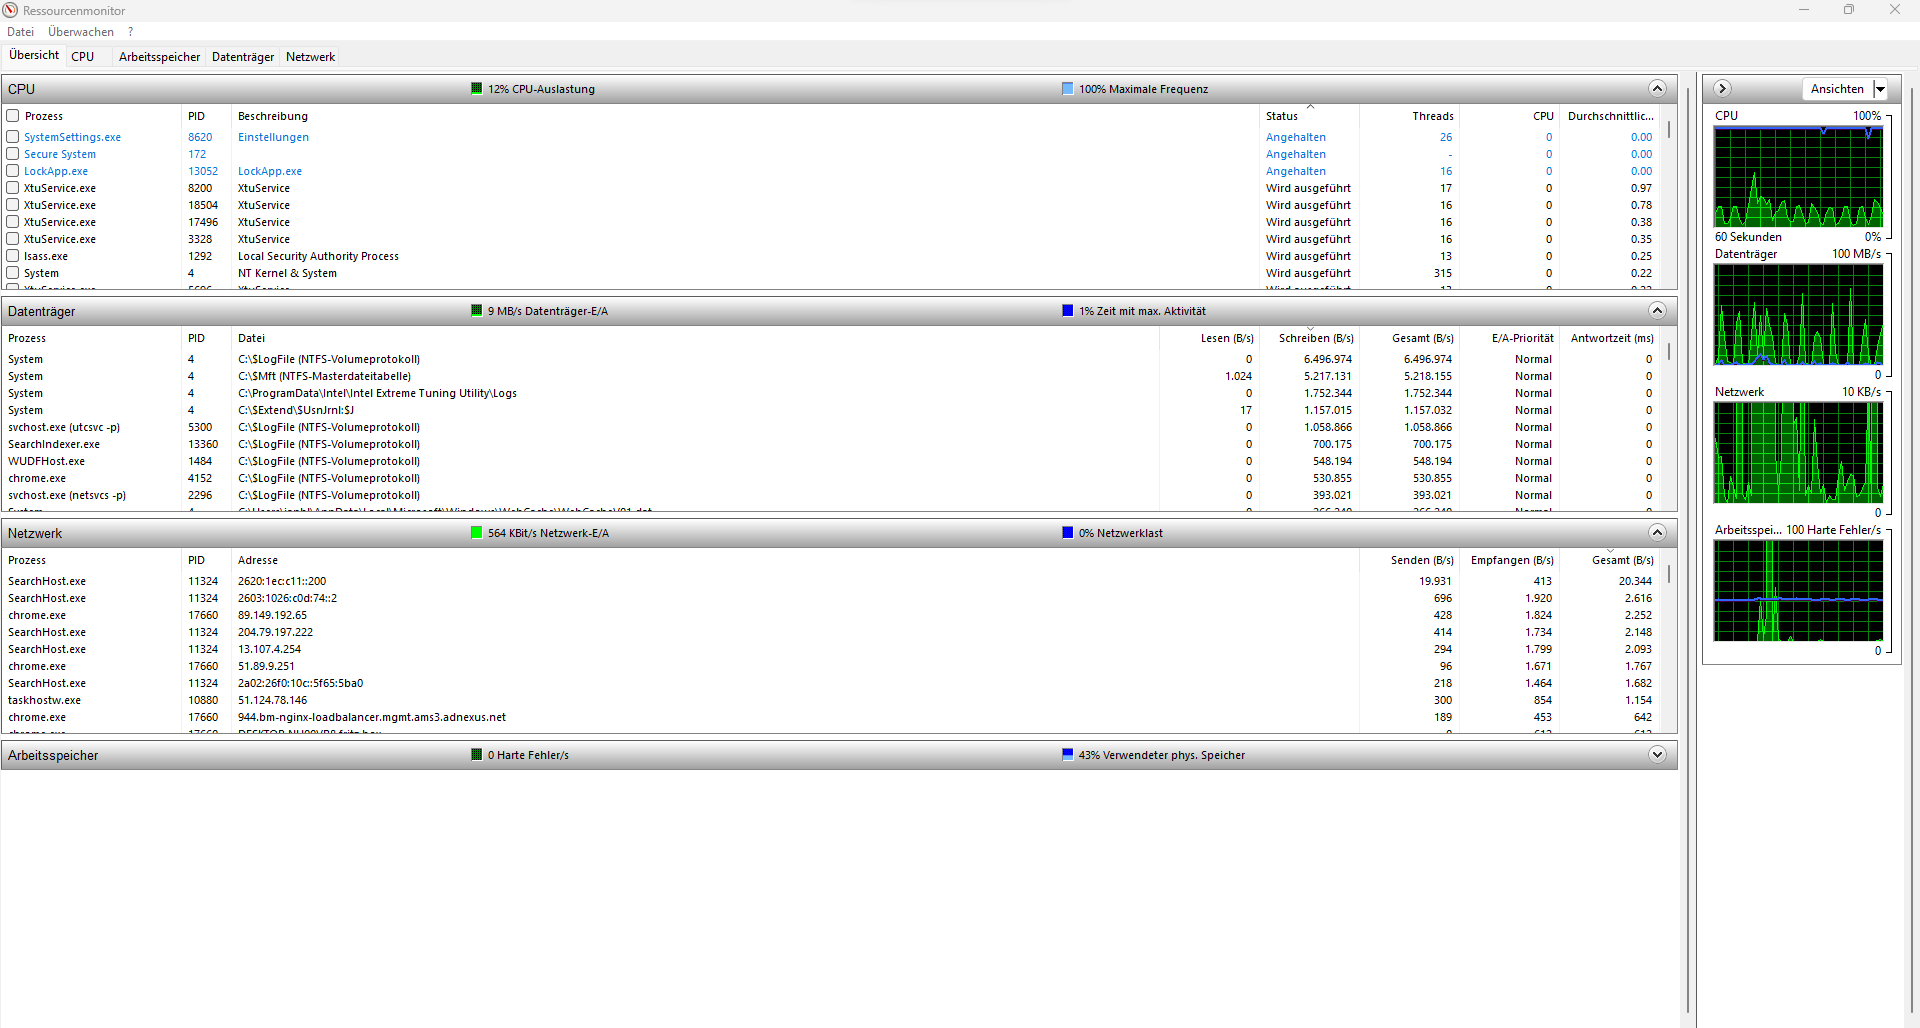Click the blue Verwendeter phys. Speicher square
The height and width of the screenshot is (1028, 1920).
point(1068,755)
